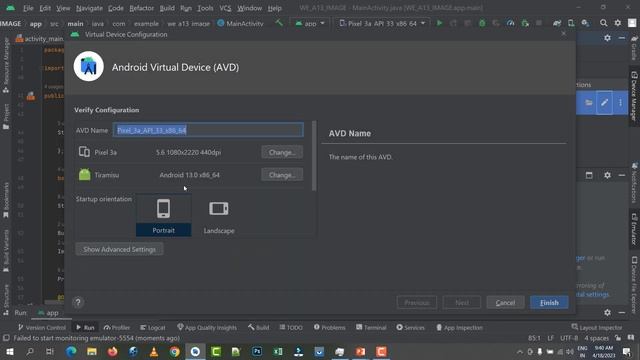
Task: Click the Debug app bug icon
Action: 482,23
